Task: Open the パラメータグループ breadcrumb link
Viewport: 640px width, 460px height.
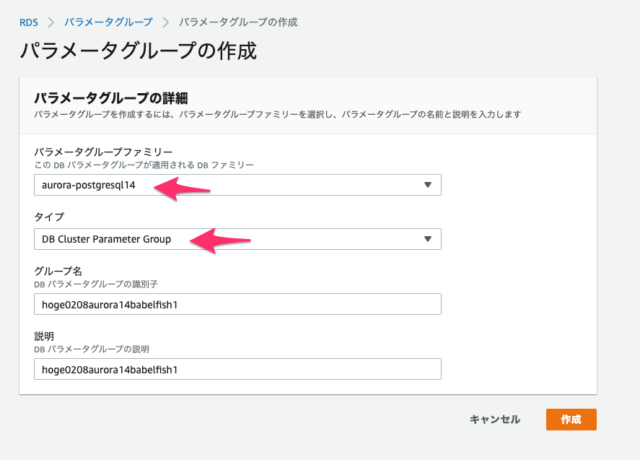Action: click(x=108, y=22)
